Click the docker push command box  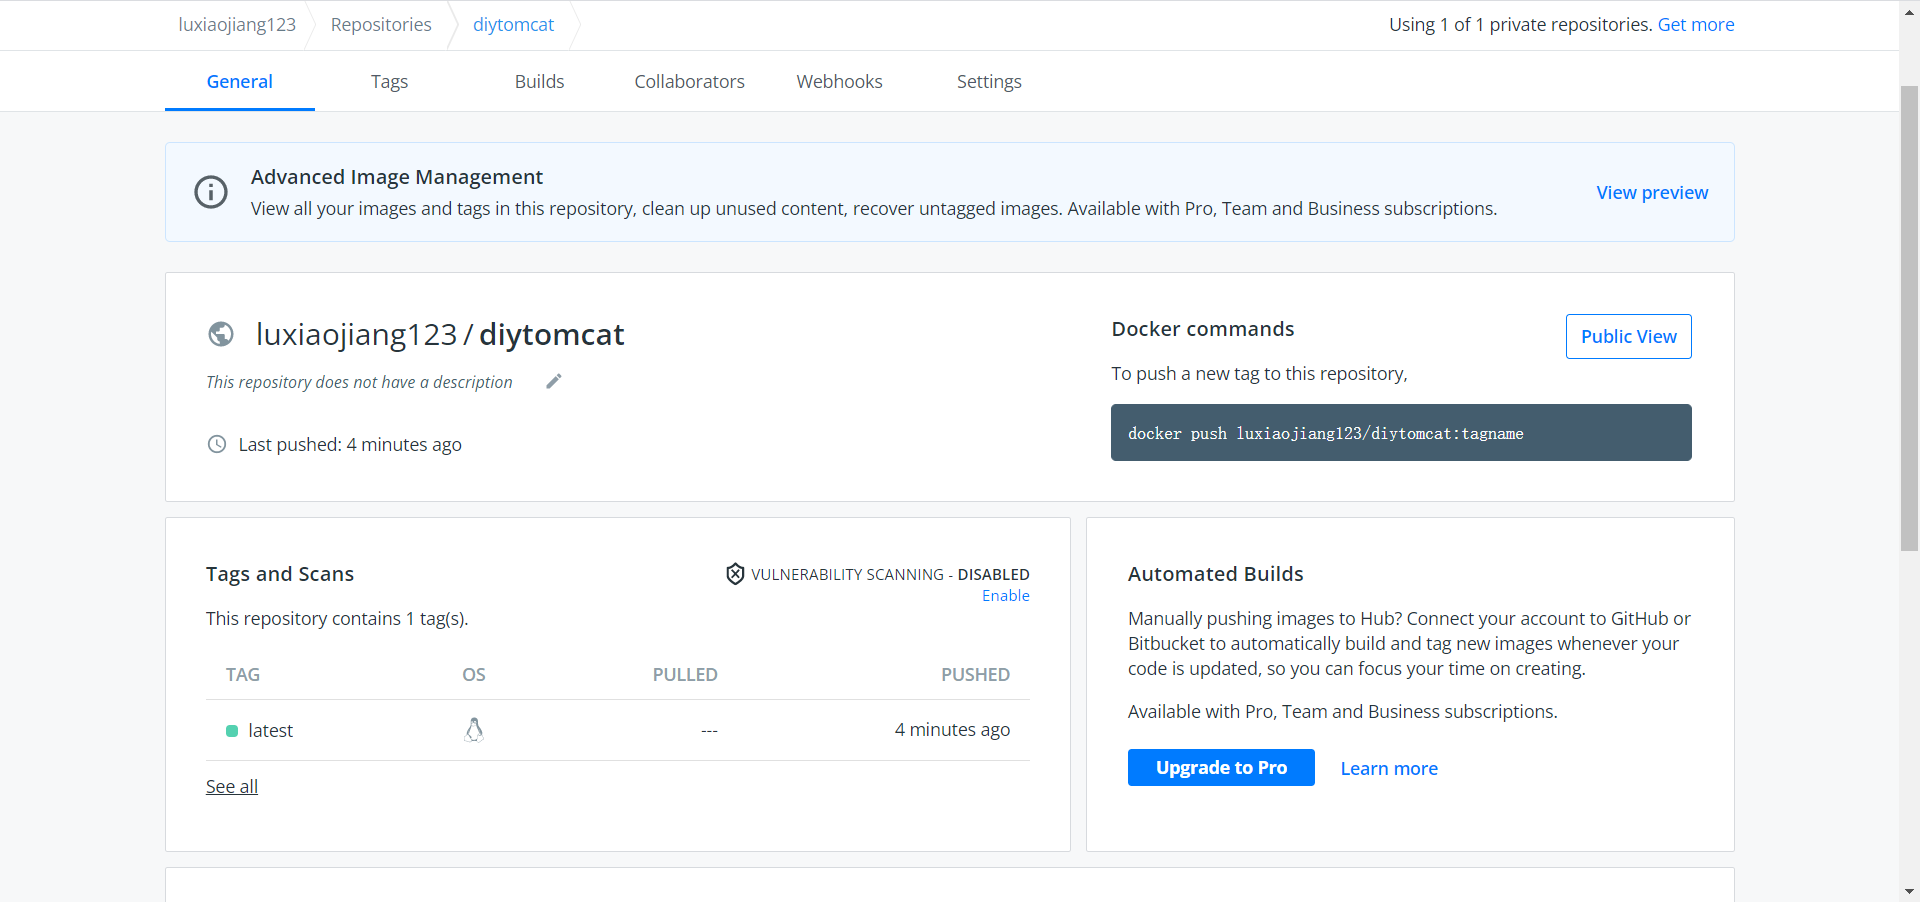(1400, 433)
